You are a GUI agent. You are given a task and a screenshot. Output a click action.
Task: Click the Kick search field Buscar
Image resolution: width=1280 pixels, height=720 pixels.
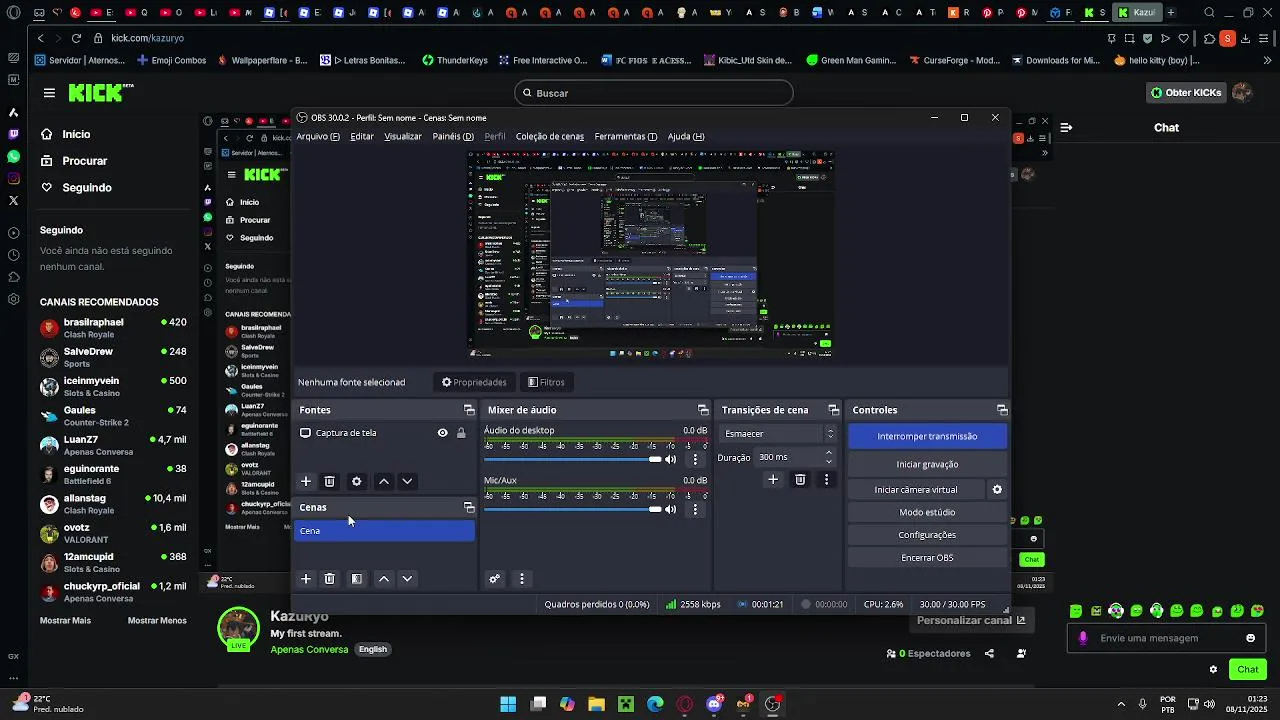point(654,93)
